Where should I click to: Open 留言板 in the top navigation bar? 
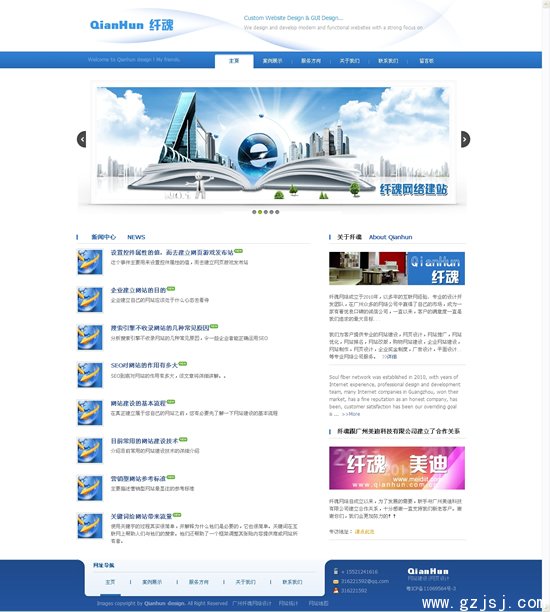(427, 61)
